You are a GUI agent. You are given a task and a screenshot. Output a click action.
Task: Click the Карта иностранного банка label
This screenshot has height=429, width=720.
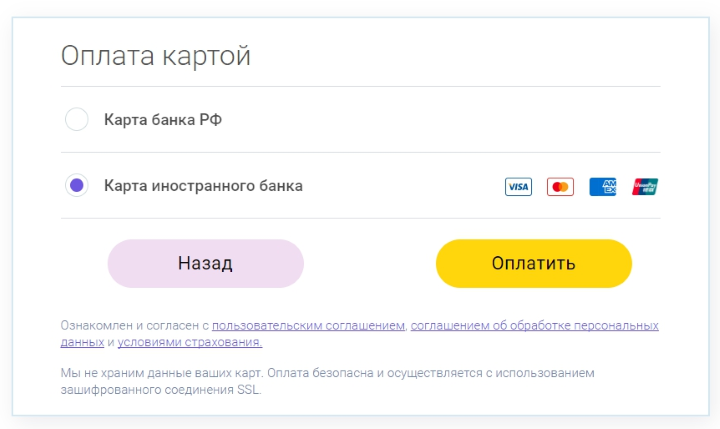click(203, 186)
